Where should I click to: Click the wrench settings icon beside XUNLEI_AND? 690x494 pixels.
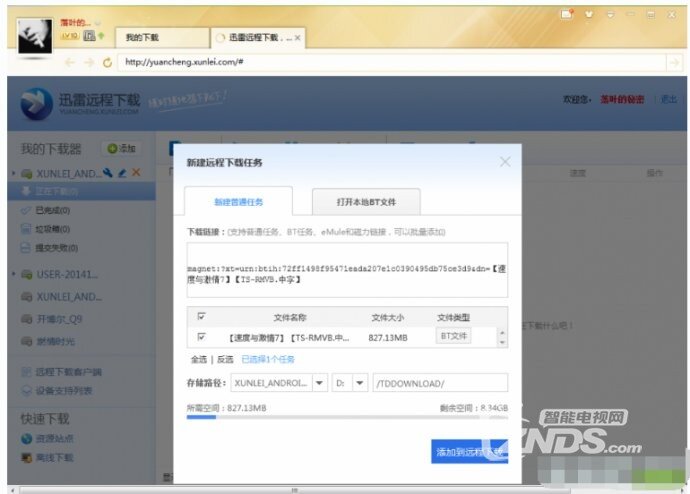click(x=108, y=173)
